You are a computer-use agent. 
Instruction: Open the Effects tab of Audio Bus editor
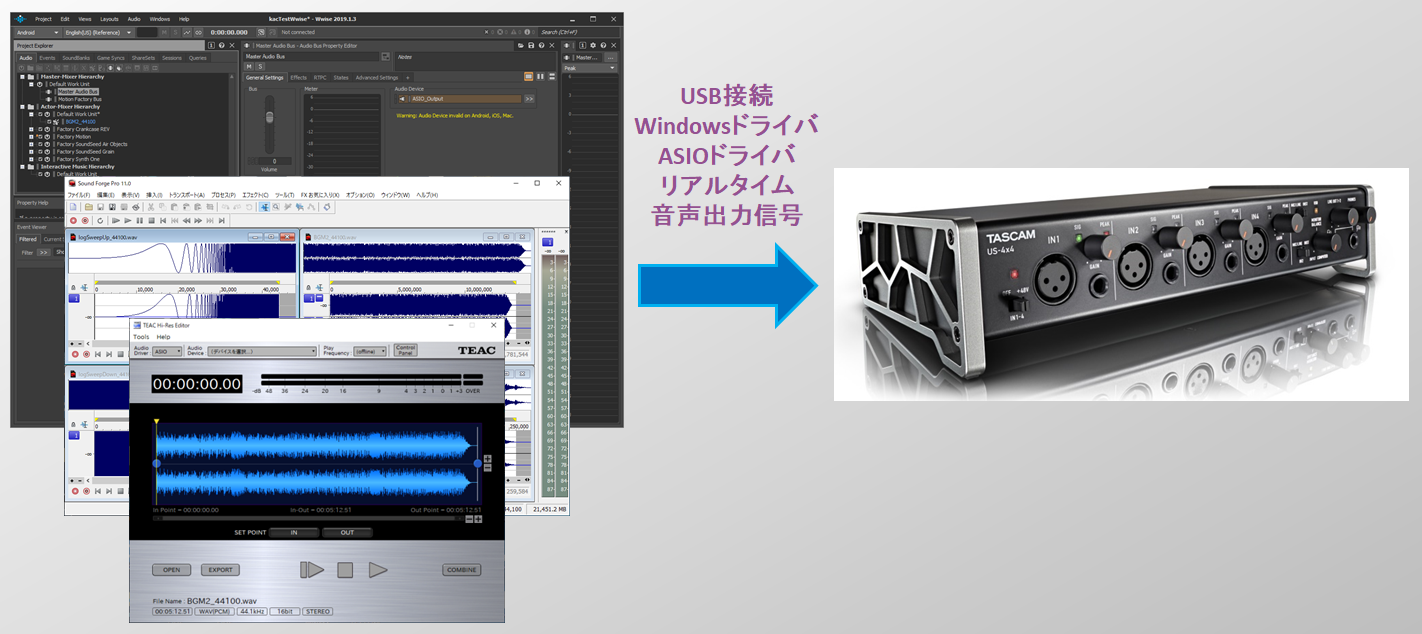click(x=298, y=77)
